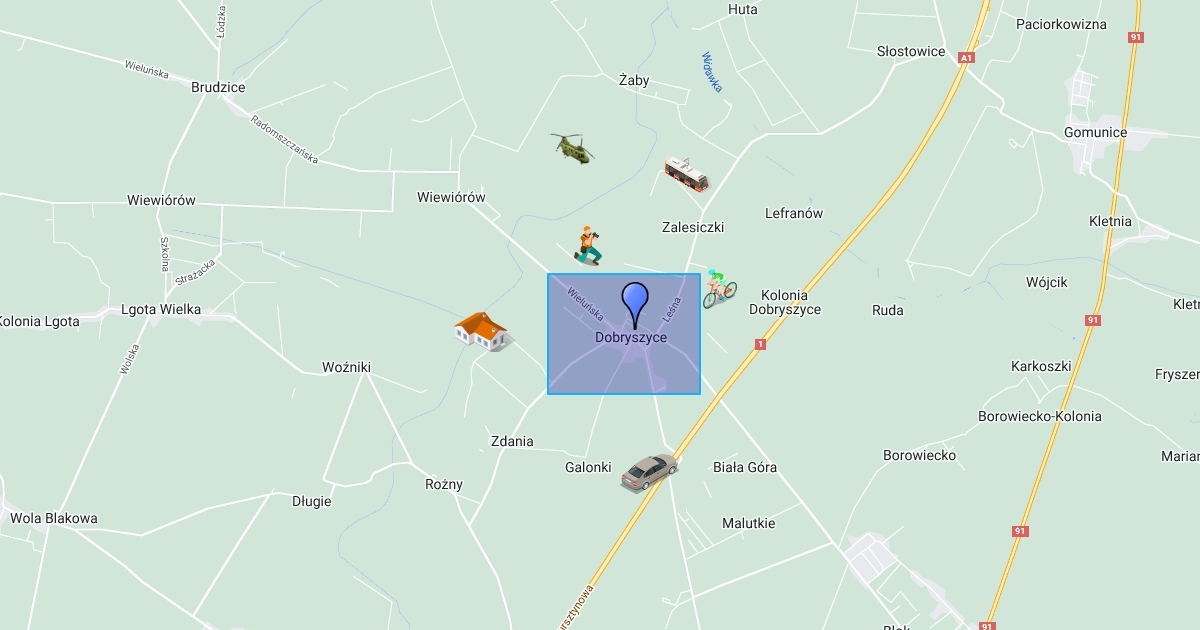
Task: Click the Biała Góra place name
Action: point(745,467)
